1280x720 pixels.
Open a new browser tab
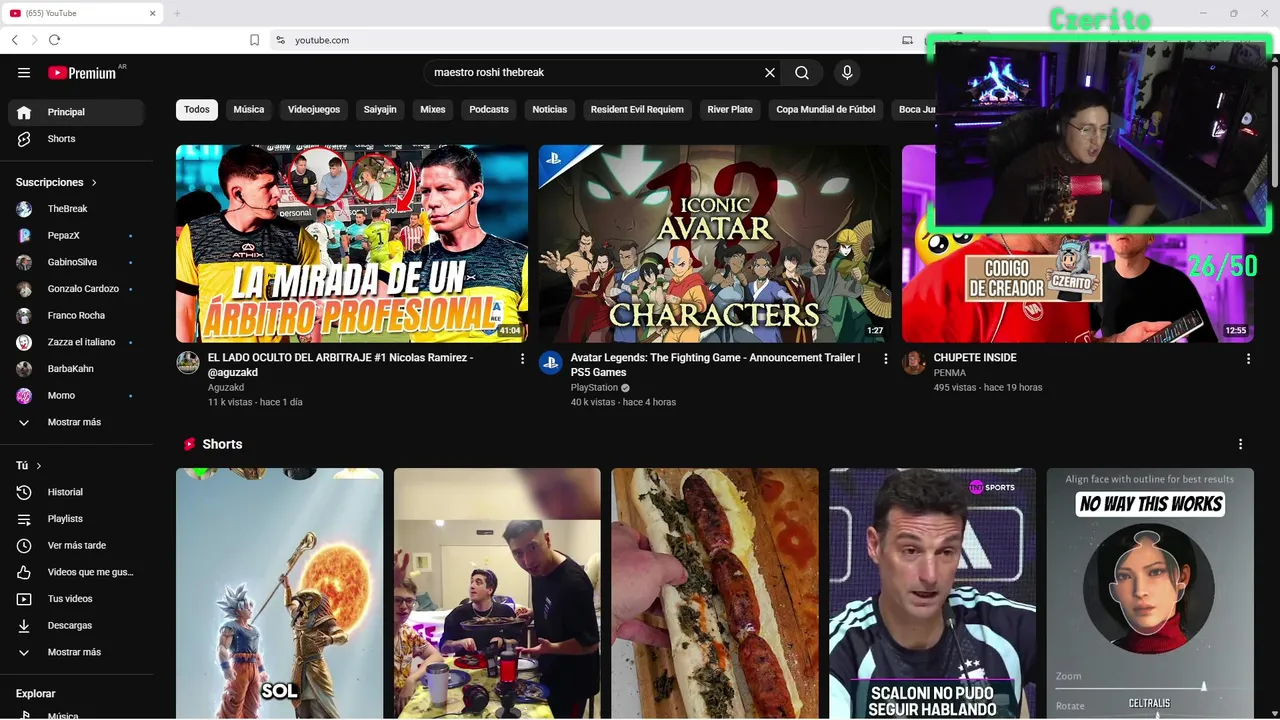(177, 13)
